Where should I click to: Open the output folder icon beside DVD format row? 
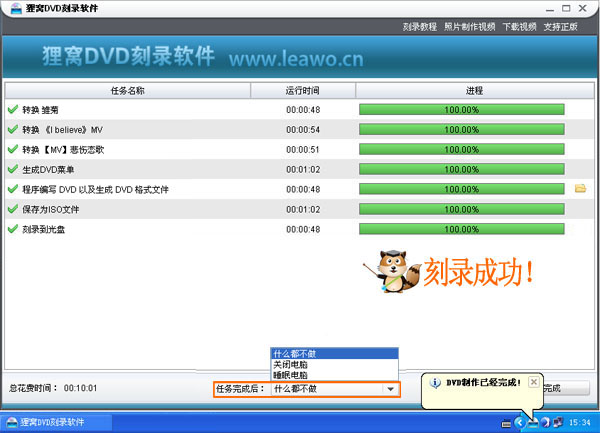click(580, 188)
